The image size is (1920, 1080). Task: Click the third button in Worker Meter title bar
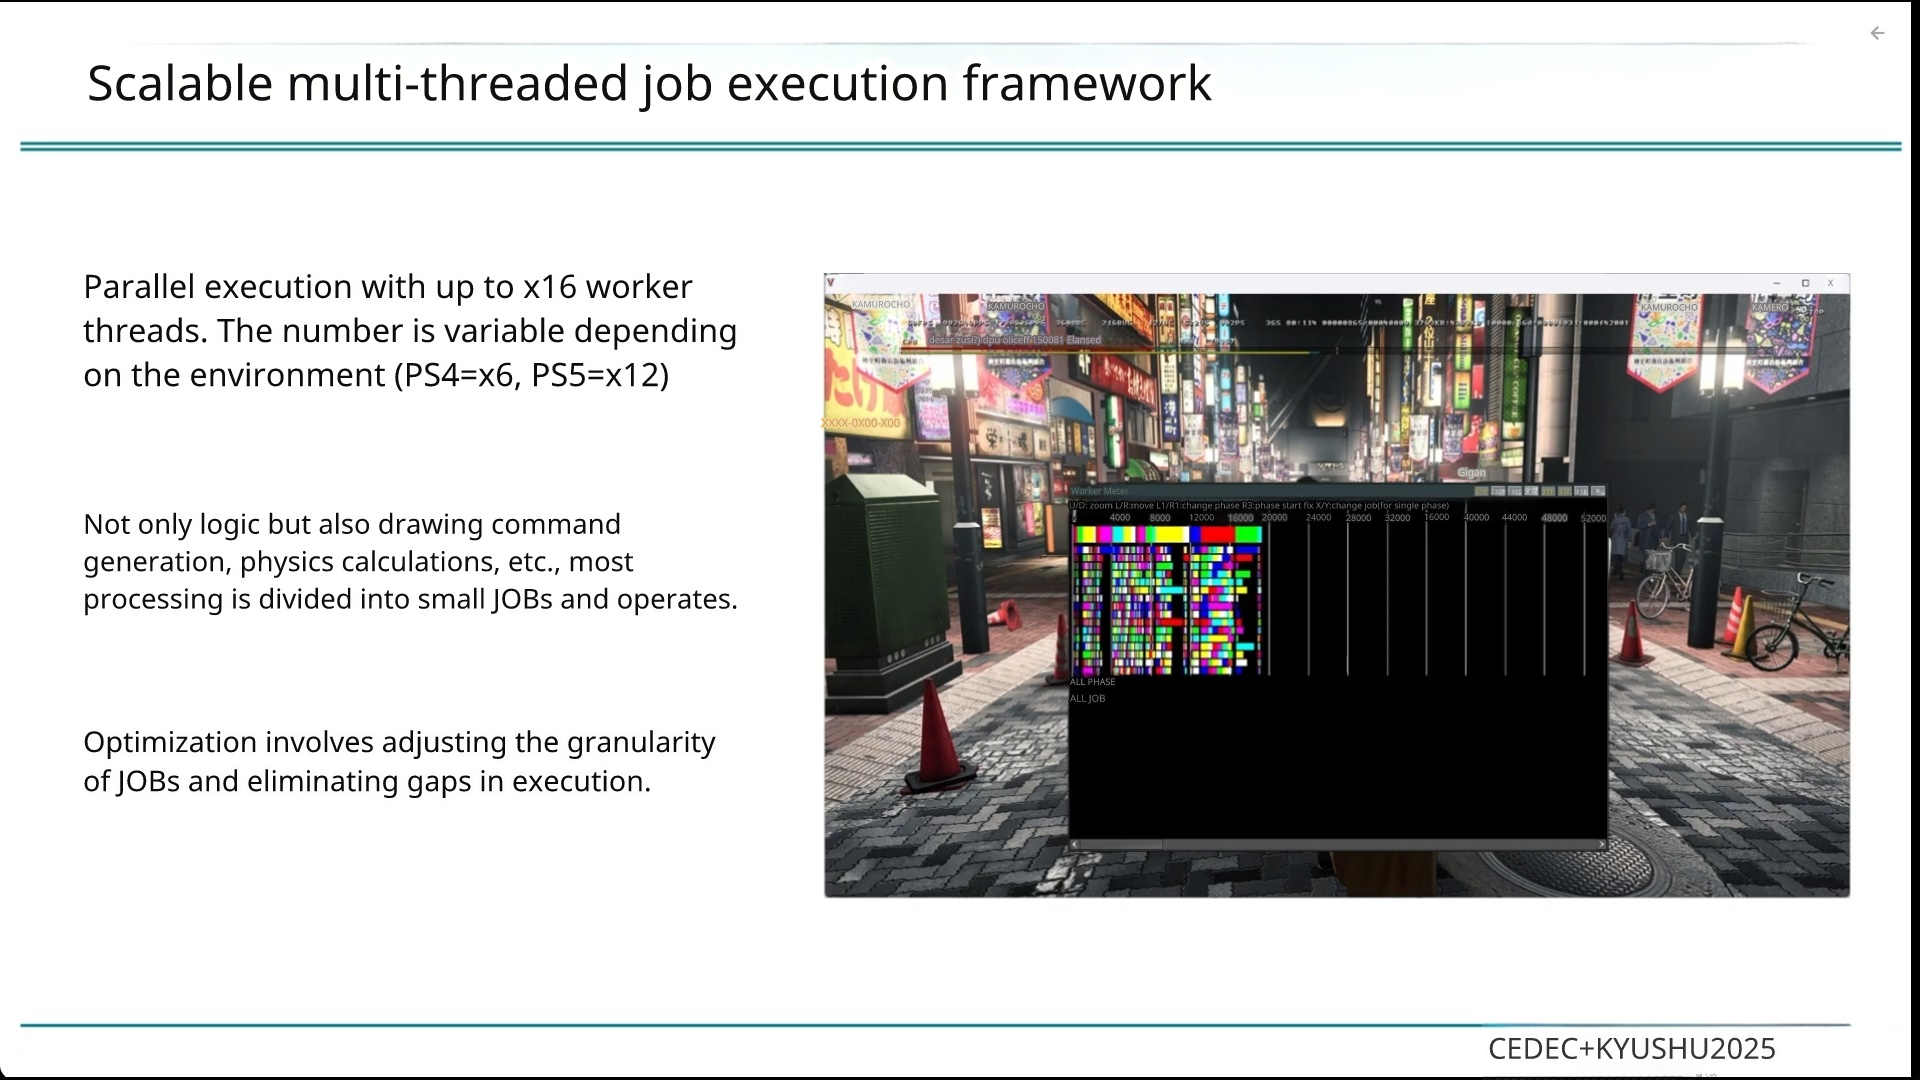coord(1514,491)
